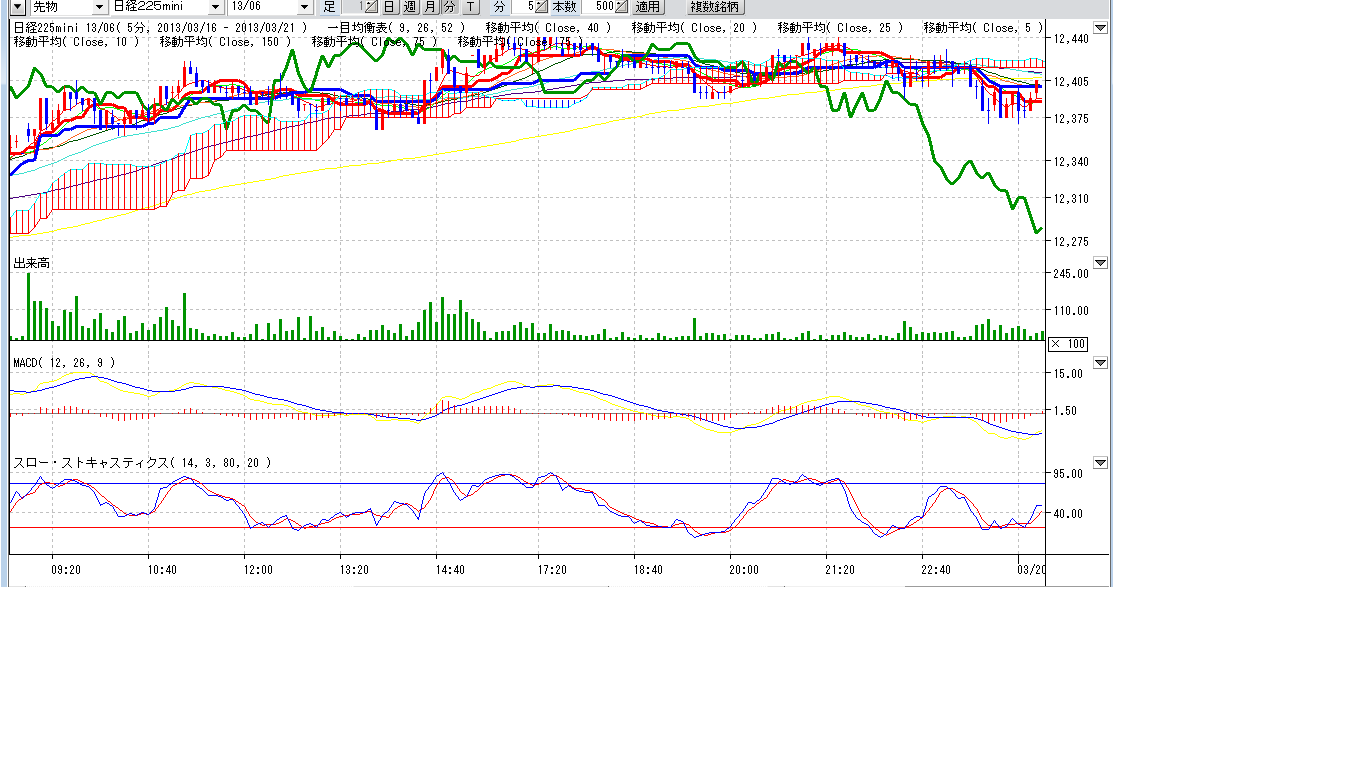Expand the 13/06 contract month dropdown

[x=304, y=7]
